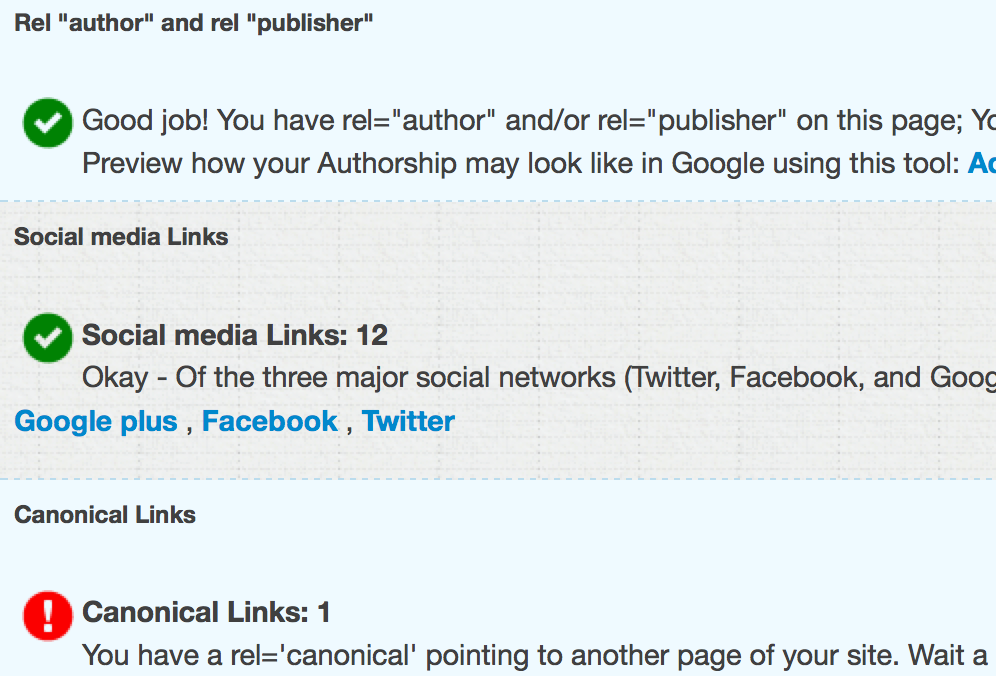The height and width of the screenshot is (676, 996).
Task: Click the green checkmark next to Social media Links: 12
Action: [x=48, y=337]
